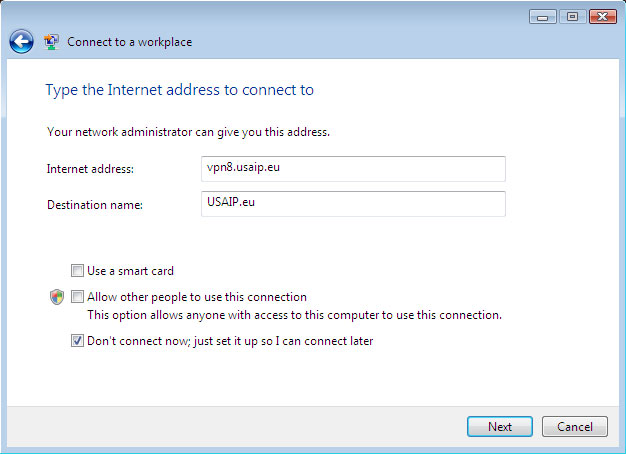
Task: Click the Internet address label
Action: [x=90, y=169]
